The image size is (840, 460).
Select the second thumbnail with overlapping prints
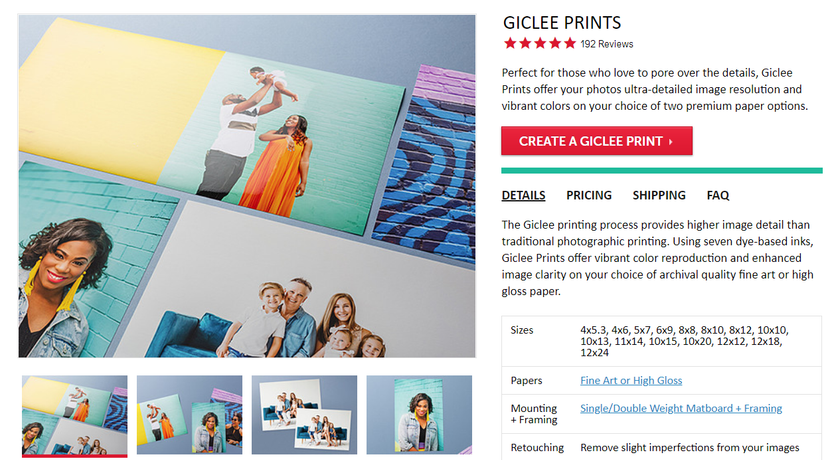point(189,415)
